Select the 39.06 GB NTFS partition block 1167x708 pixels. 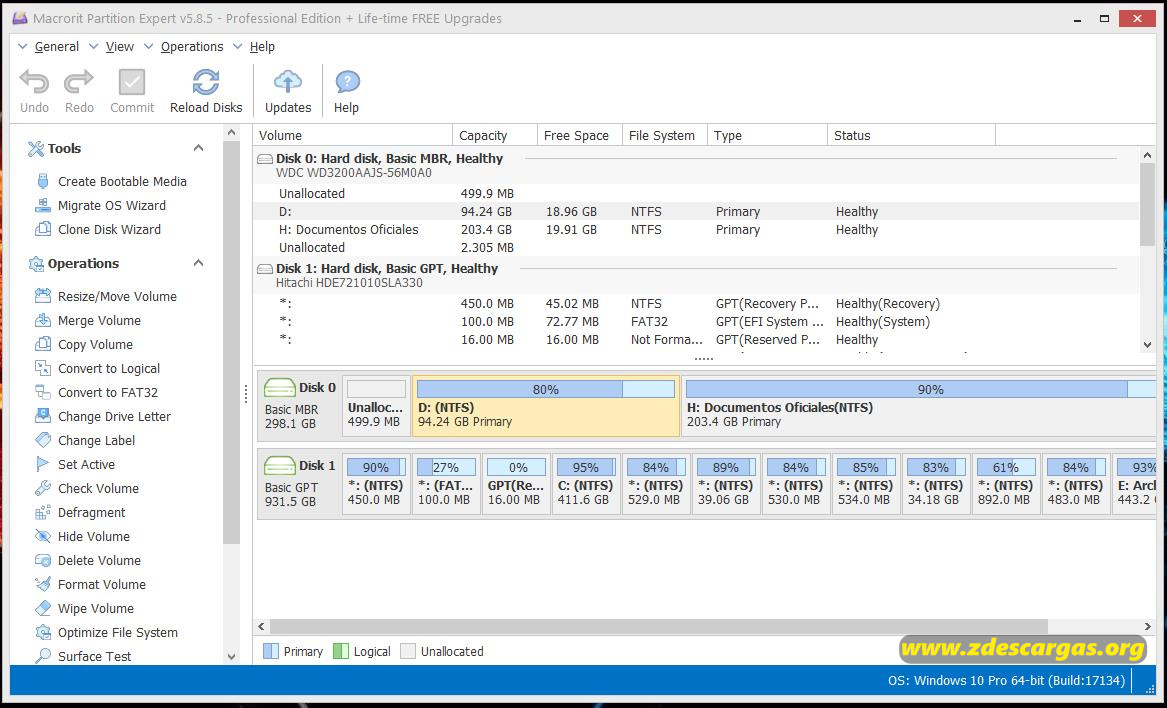click(726, 484)
